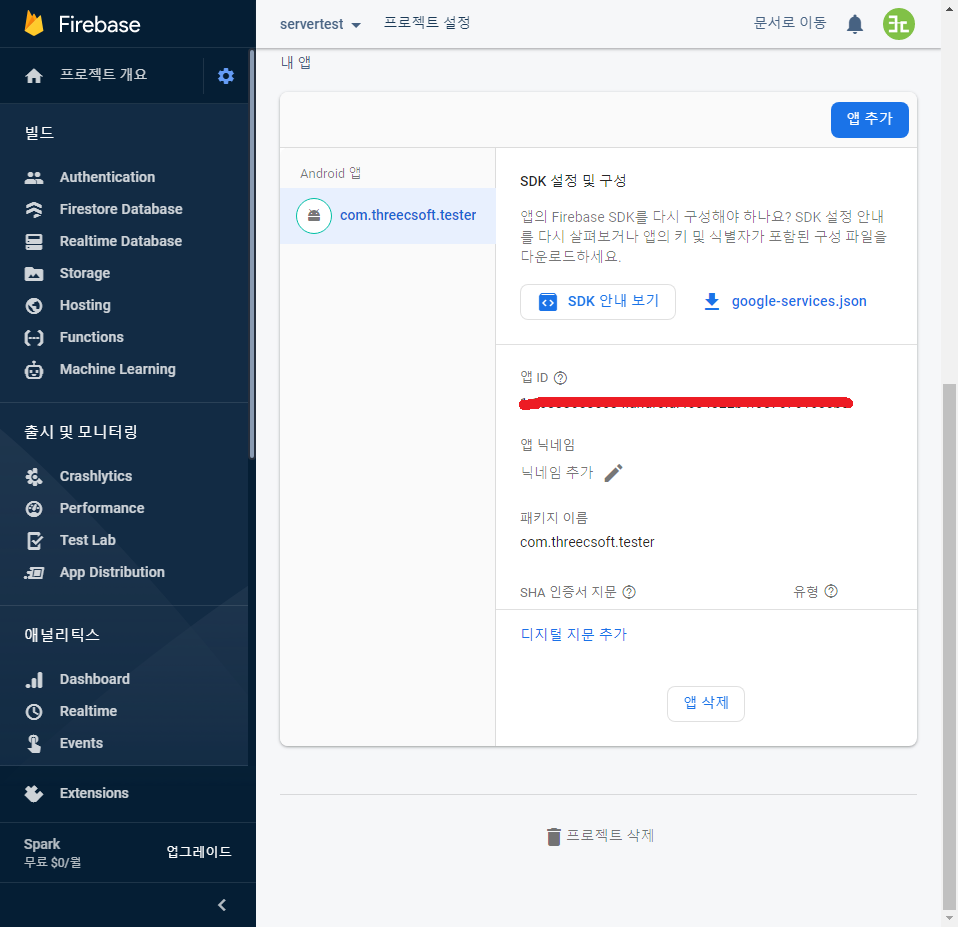Click the page vertical scrollbar

949,647
